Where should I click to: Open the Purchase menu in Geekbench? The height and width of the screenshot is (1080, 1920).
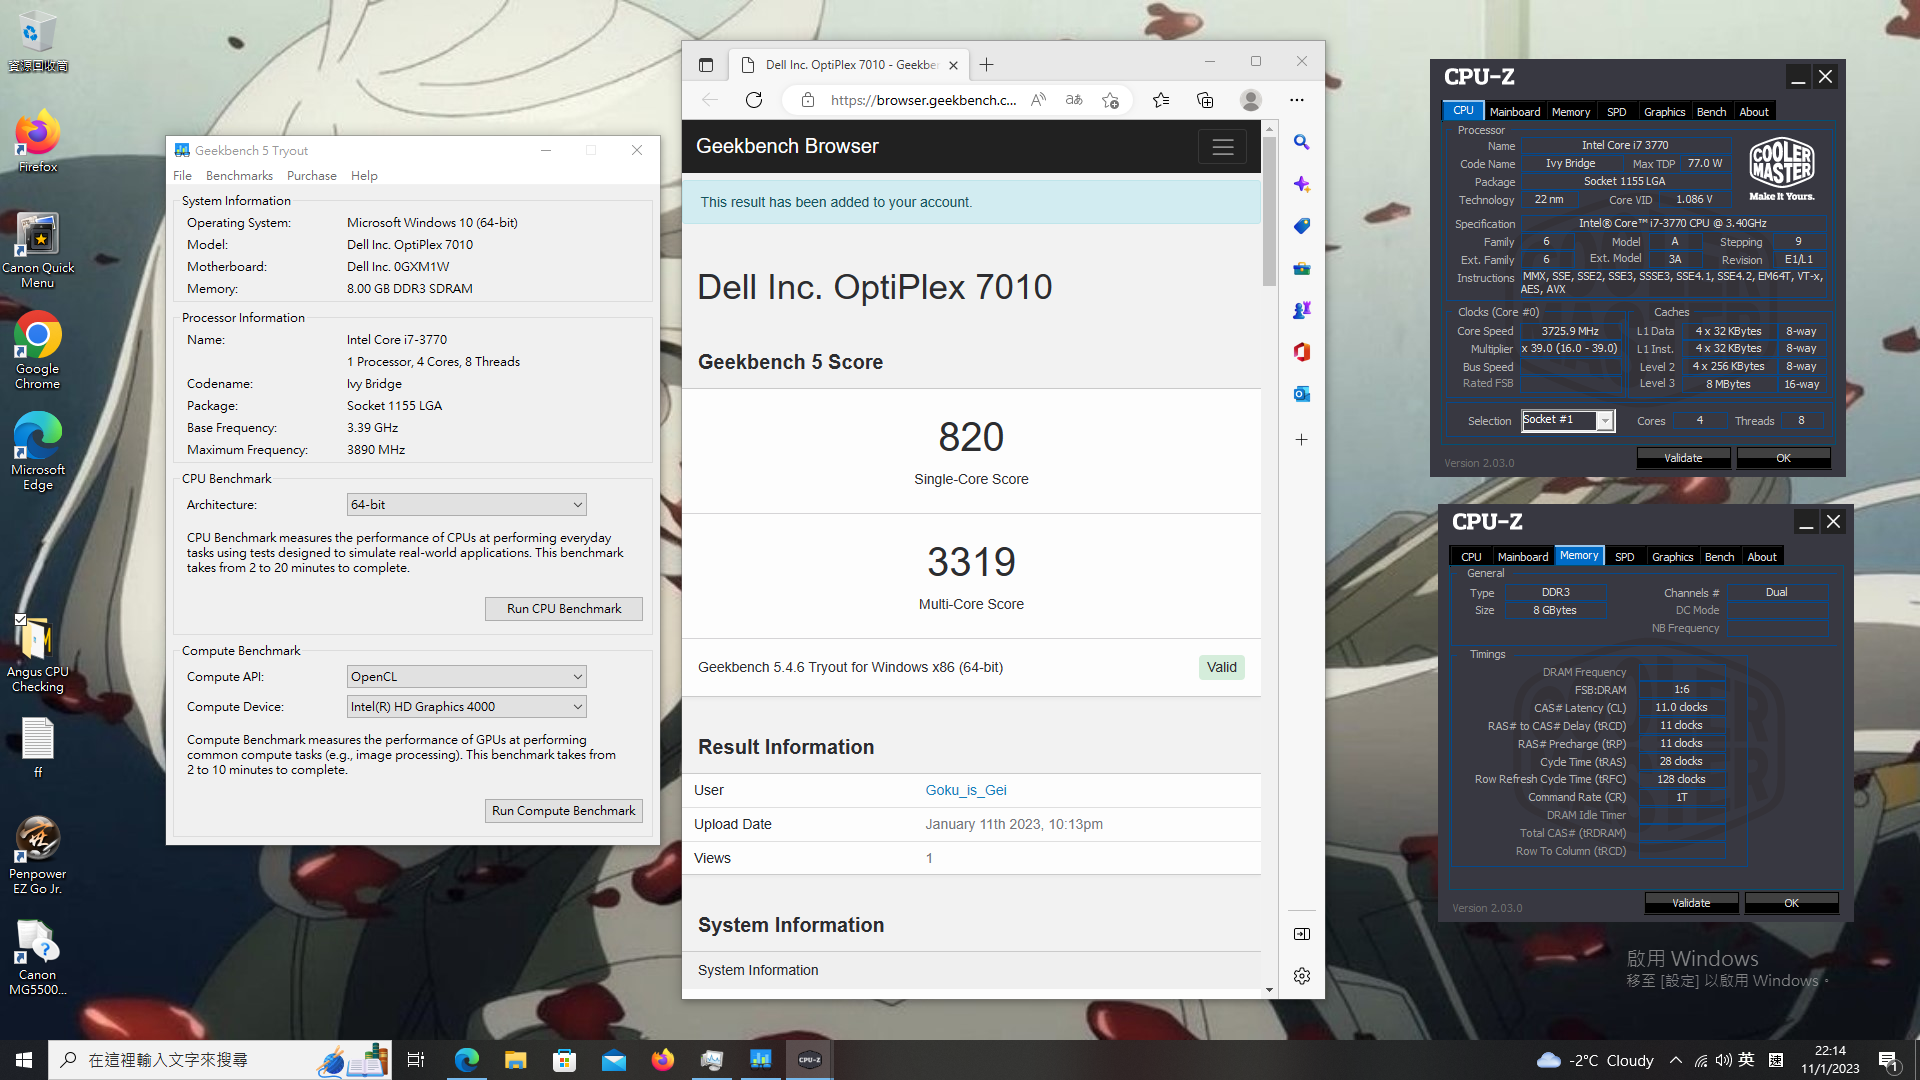312,176
